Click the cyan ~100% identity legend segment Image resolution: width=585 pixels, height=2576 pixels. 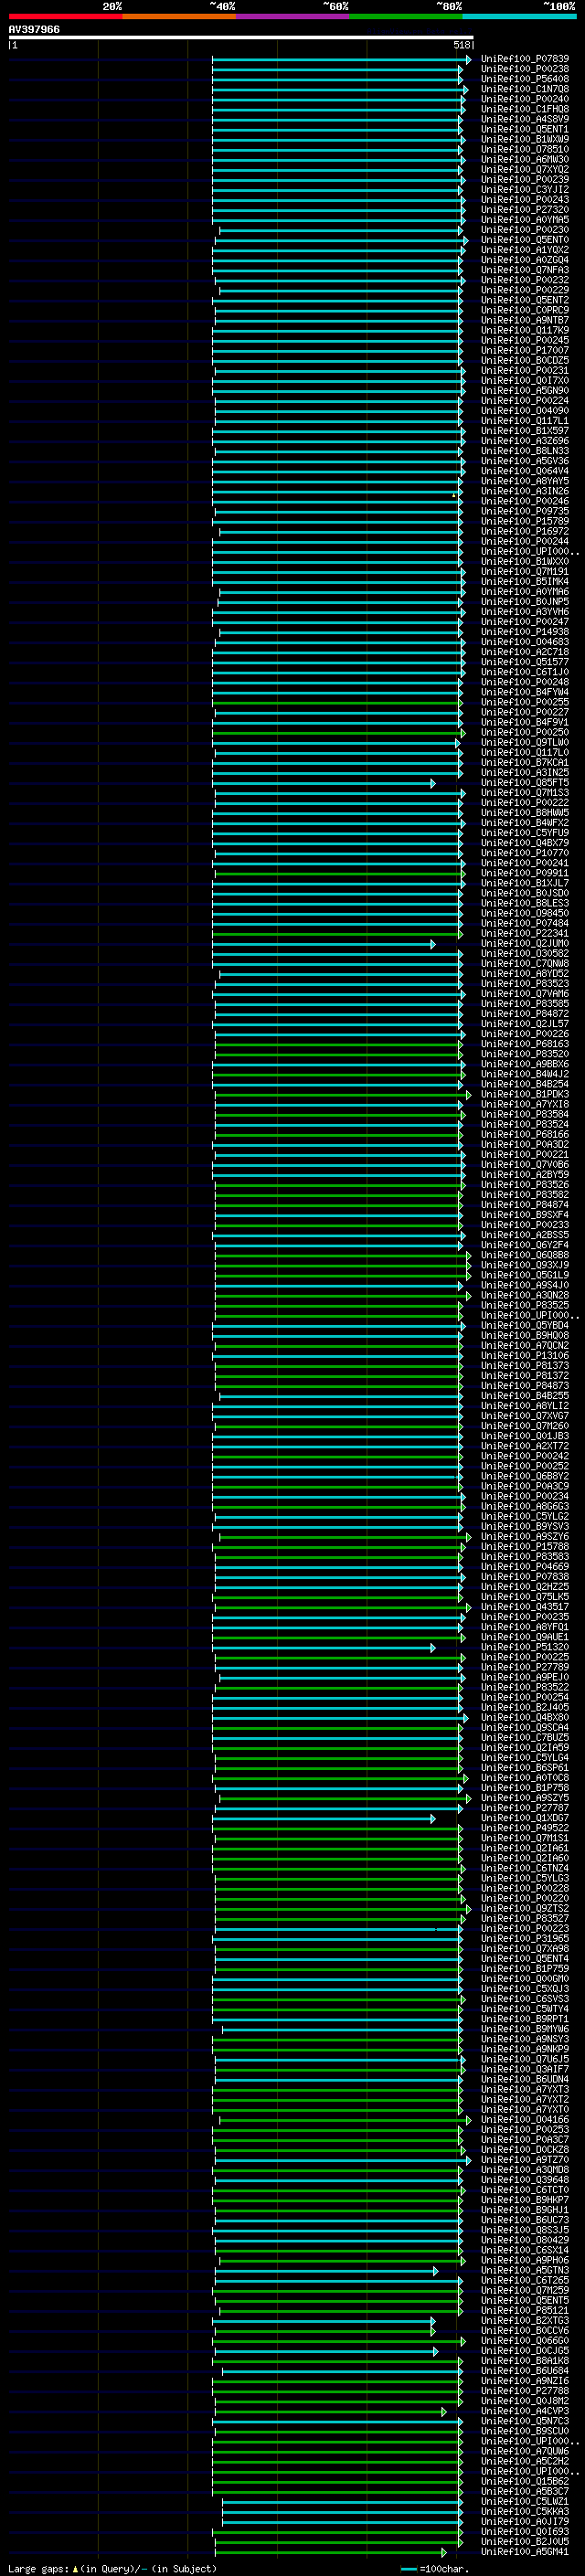[x=520, y=16]
